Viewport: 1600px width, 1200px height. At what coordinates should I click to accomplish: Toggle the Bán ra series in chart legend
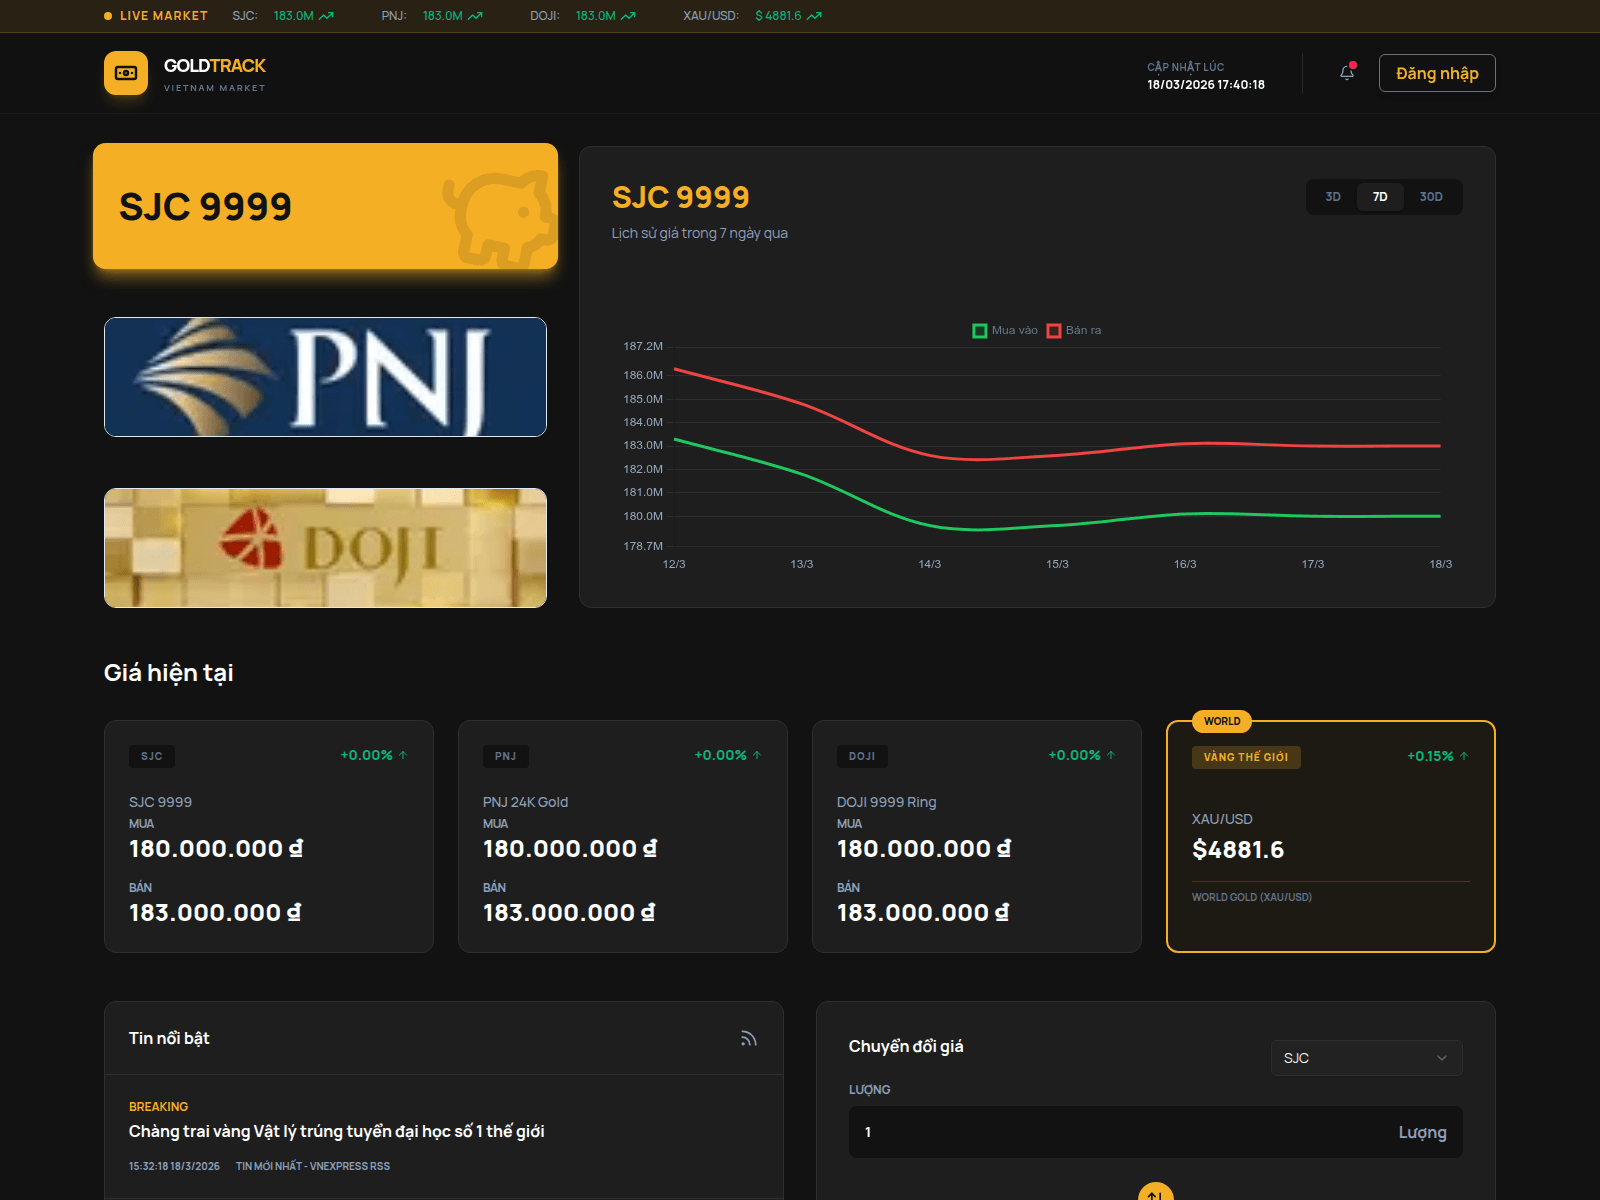click(x=1074, y=330)
